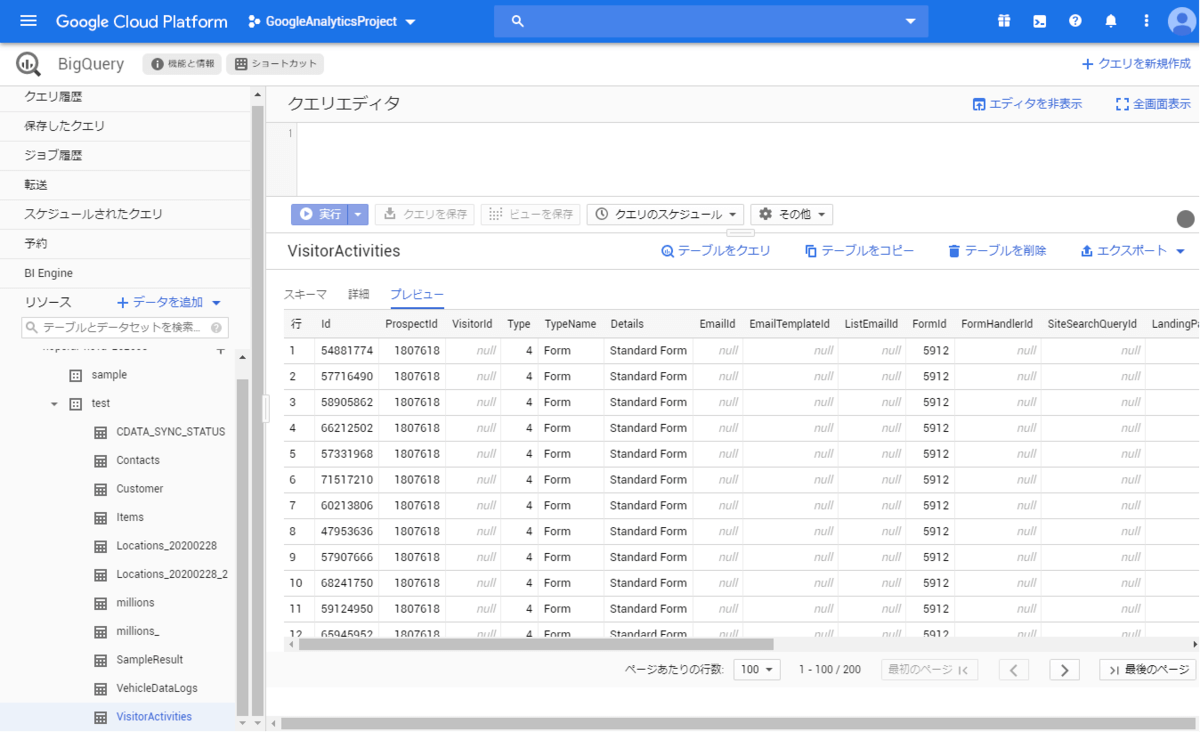Click the horizontal scrollbar of preview table
The width and height of the screenshot is (1200, 732).
[530, 645]
